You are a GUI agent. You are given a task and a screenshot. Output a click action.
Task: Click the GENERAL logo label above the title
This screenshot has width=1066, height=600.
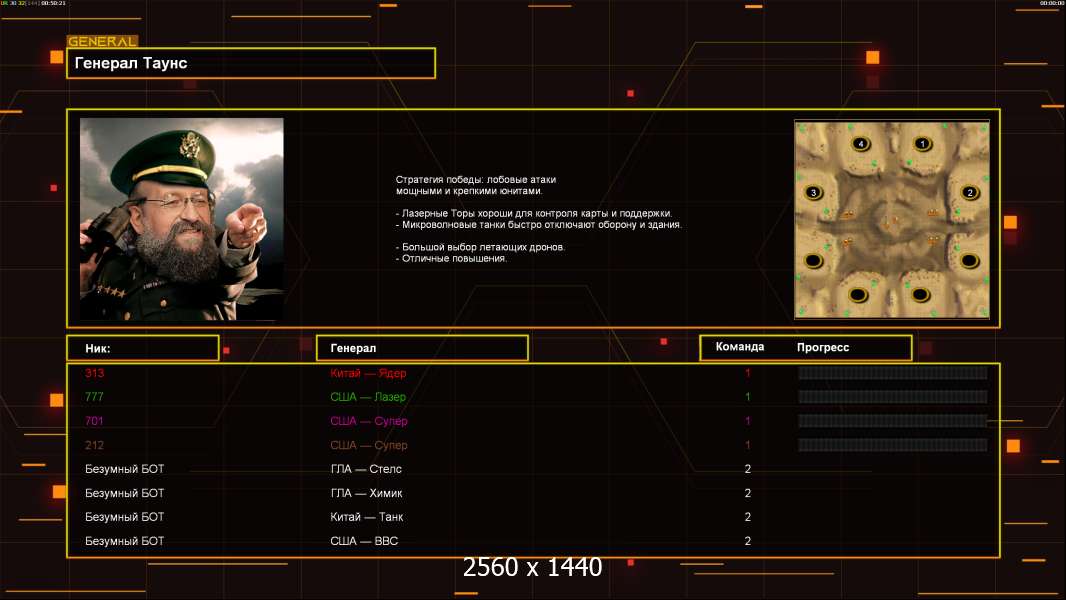coord(102,42)
